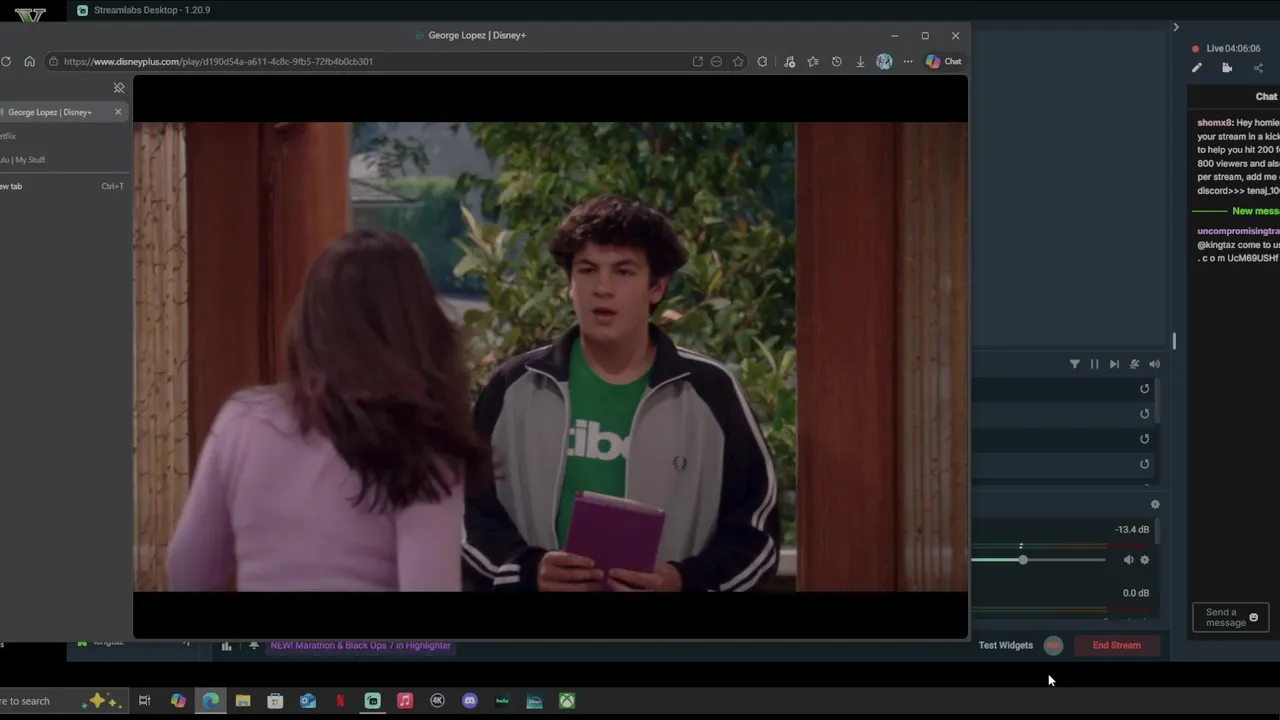Close the George Lopez | Disney+ tab

pyautogui.click(x=118, y=112)
